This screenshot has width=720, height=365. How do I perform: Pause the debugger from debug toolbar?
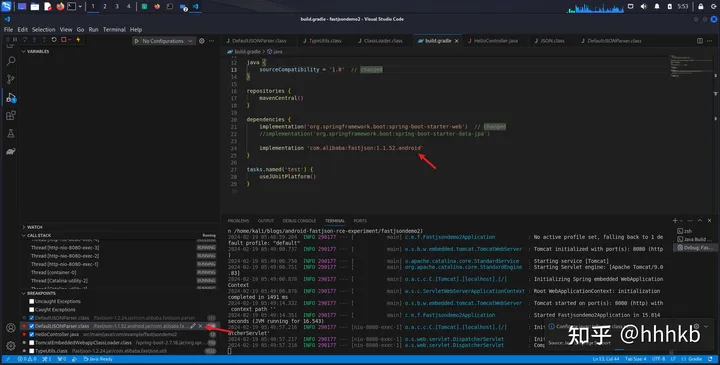point(15,40)
